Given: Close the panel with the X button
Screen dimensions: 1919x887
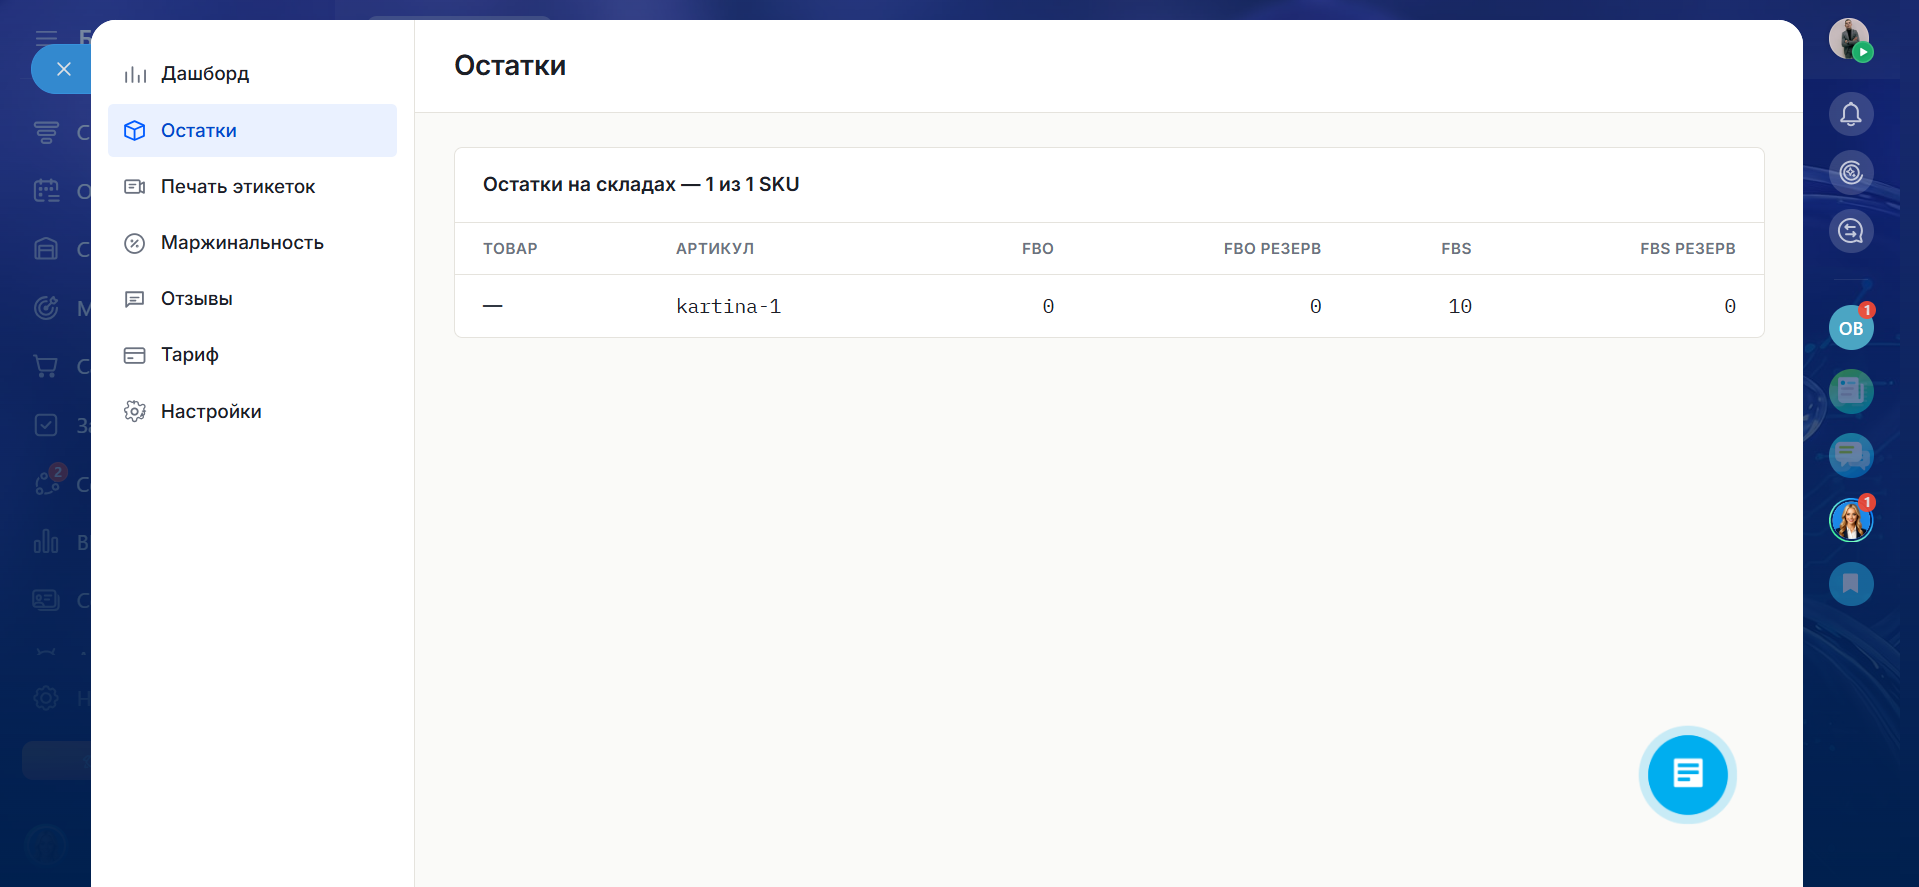Looking at the screenshot, I should point(63,69).
